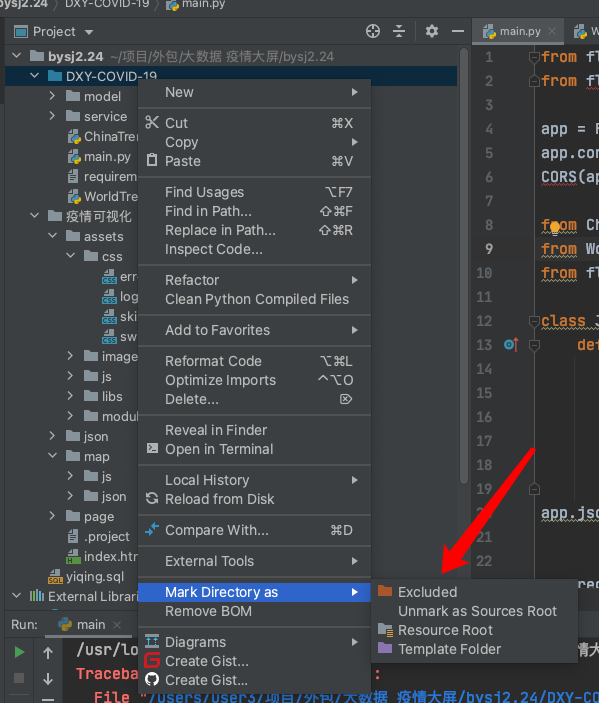
Task: Mark directory as Excluded
Action: 474,592
